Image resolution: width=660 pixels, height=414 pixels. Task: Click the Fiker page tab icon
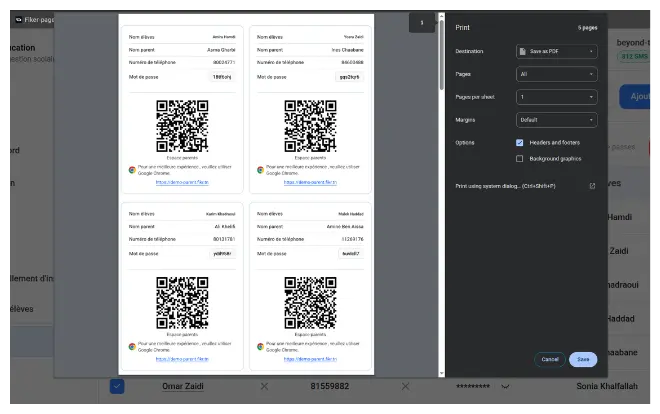coord(19,19)
